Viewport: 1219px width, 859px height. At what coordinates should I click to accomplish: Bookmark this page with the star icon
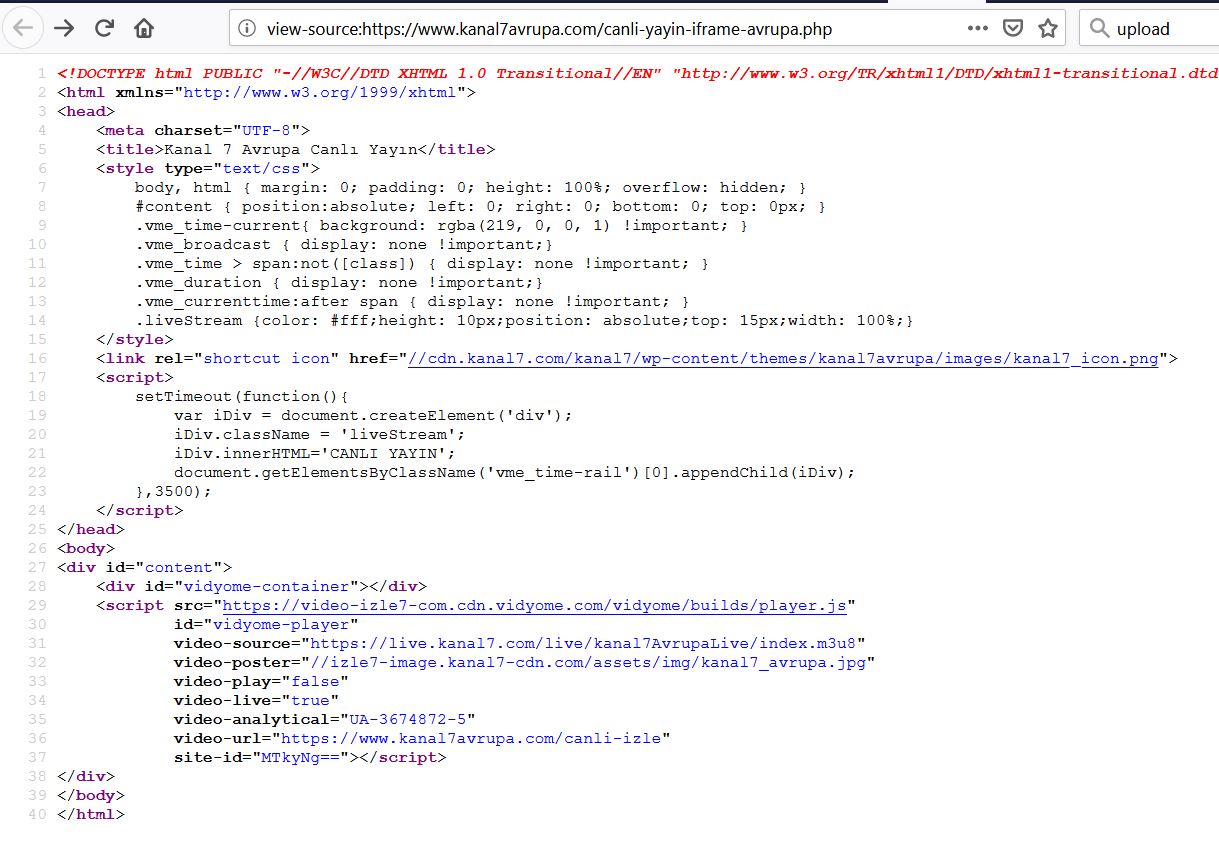1047,28
